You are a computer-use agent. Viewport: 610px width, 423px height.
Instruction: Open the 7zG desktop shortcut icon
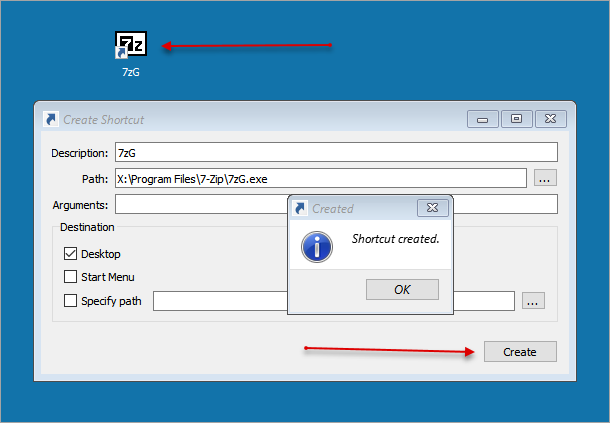point(131,45)
